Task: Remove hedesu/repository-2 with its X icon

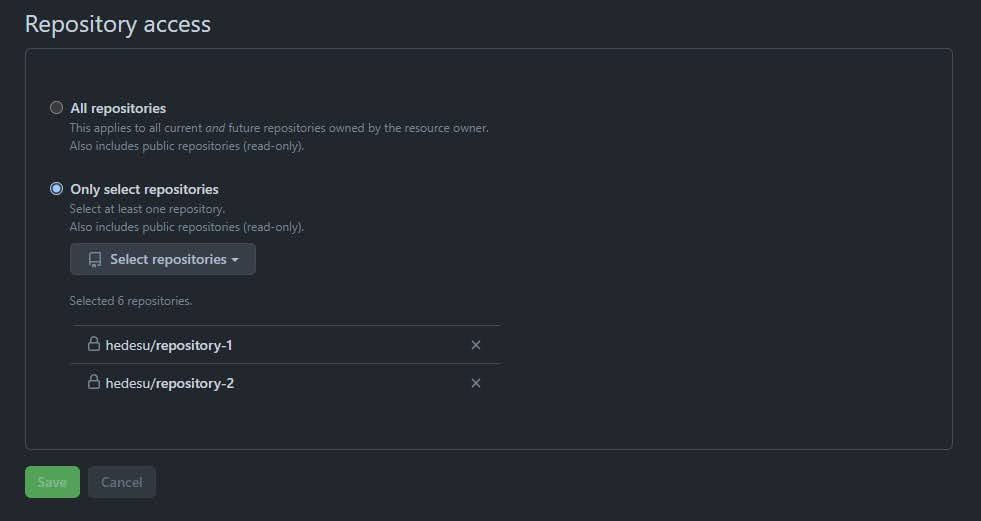Action: 476,383
